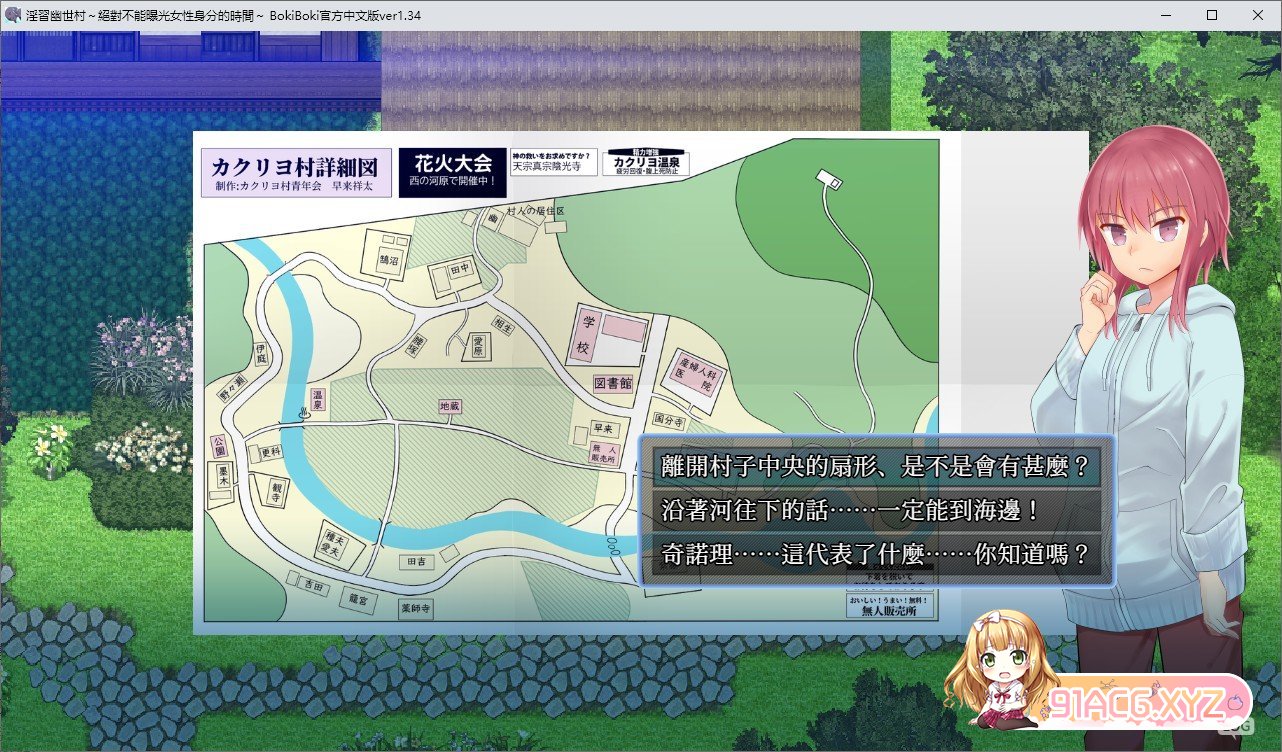
Task: Click the 花火大会 fireworks festival banner
Action: click(x=453, y=172)
